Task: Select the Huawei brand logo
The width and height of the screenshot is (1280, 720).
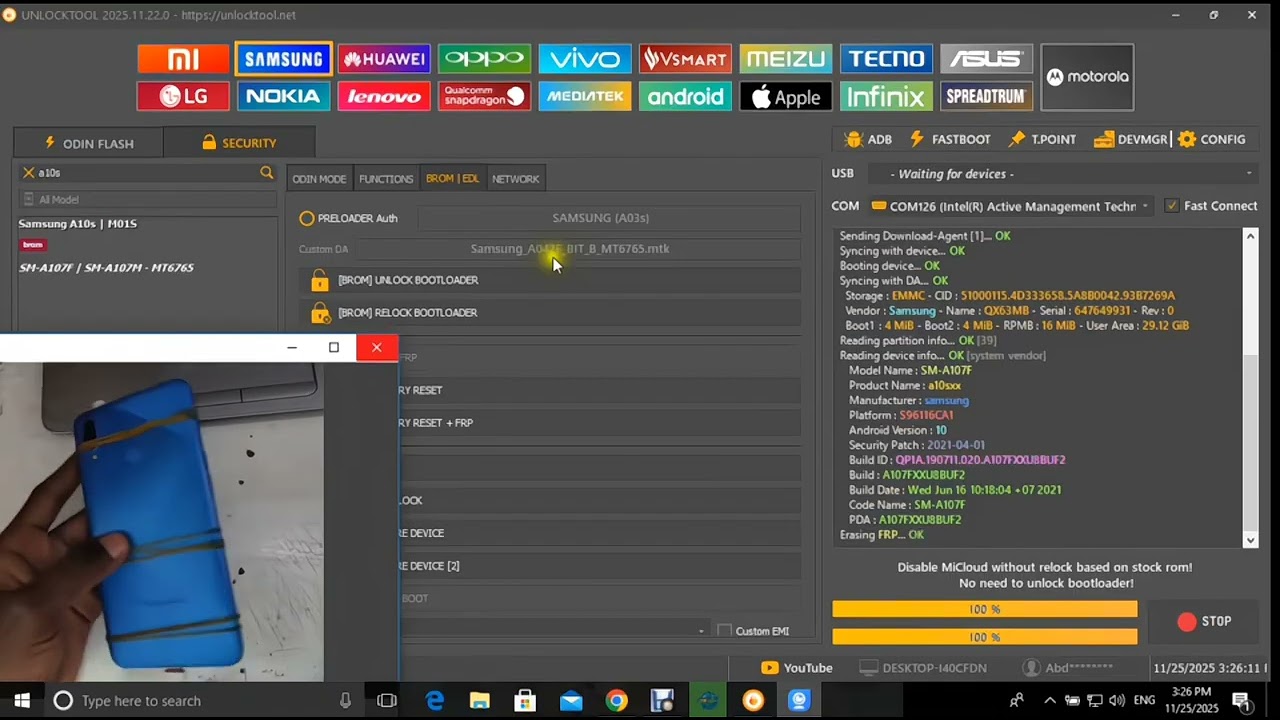Action: point(384,59)
